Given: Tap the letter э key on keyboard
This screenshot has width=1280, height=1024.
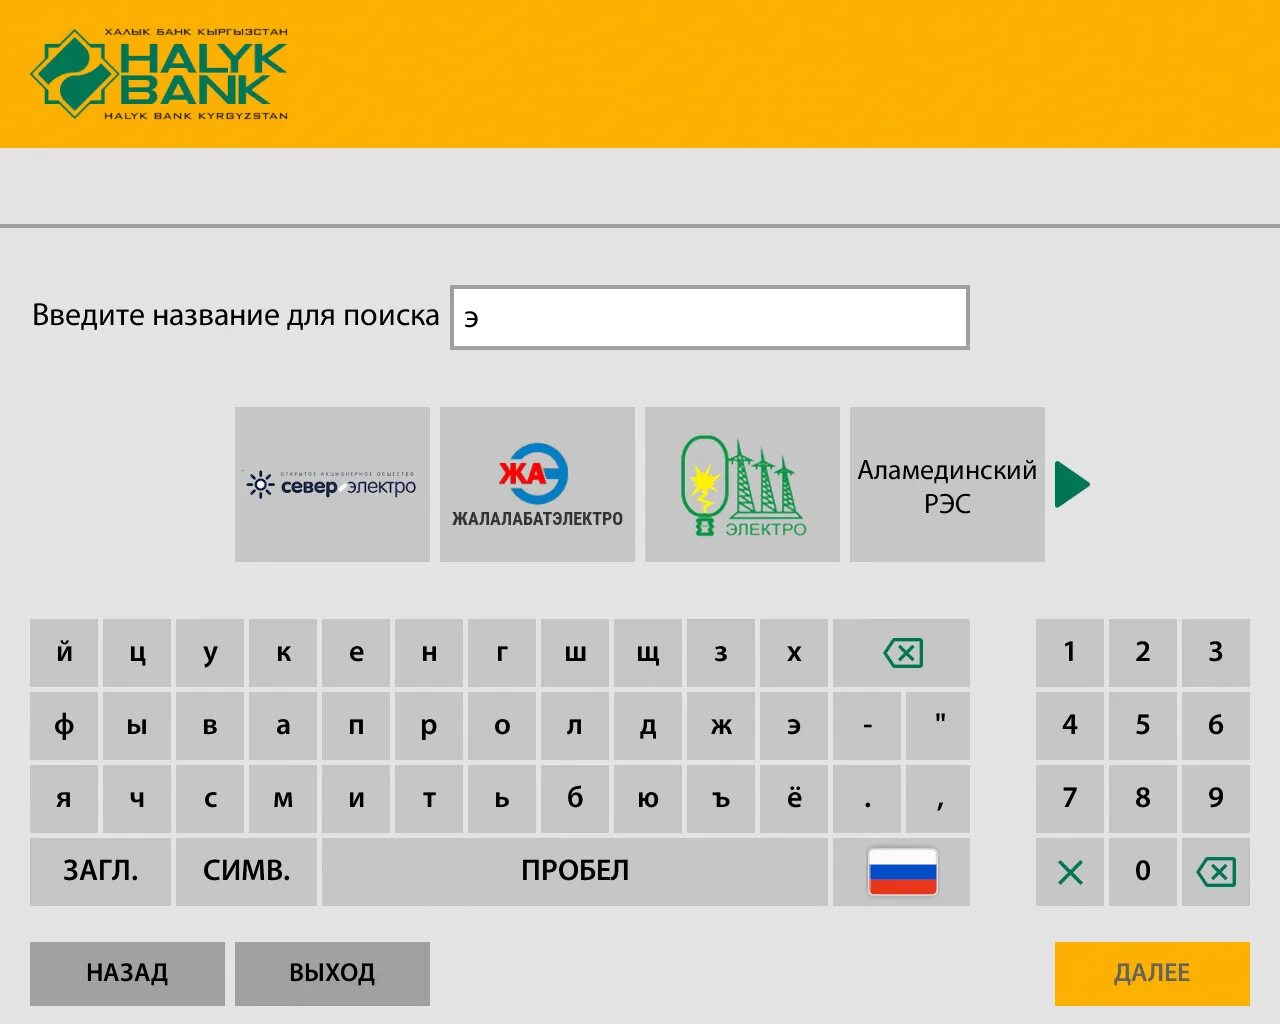Looking at the screenshot, I should coord(794,726).
